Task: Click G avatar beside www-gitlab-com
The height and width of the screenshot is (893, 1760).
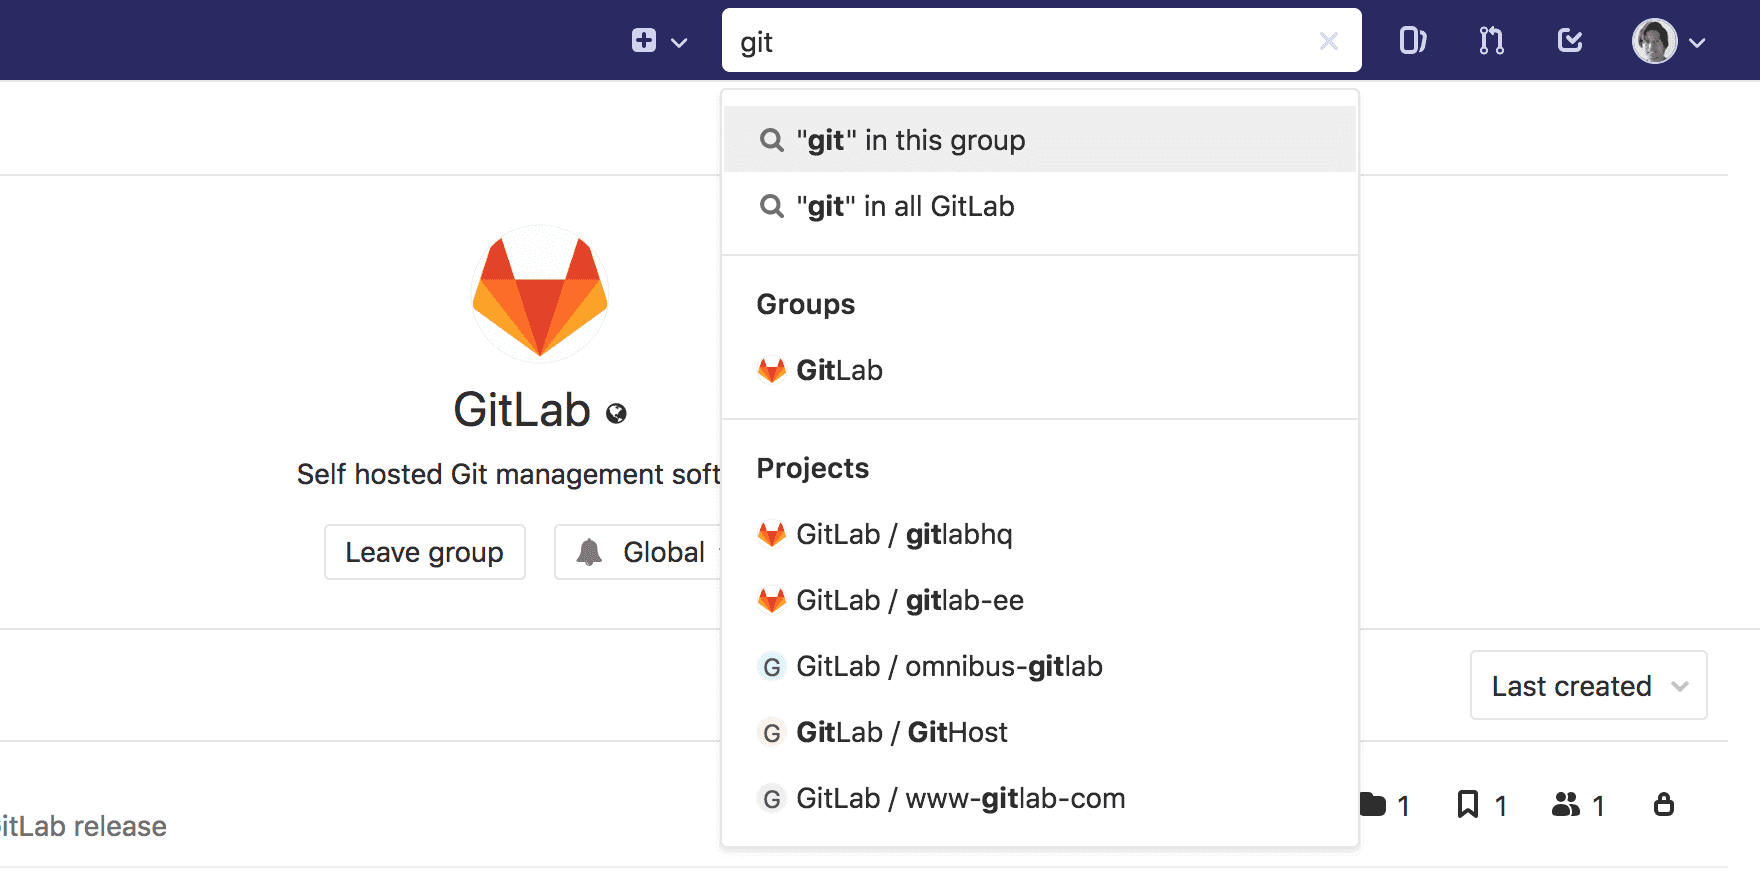Action: [x=771, y=799]
